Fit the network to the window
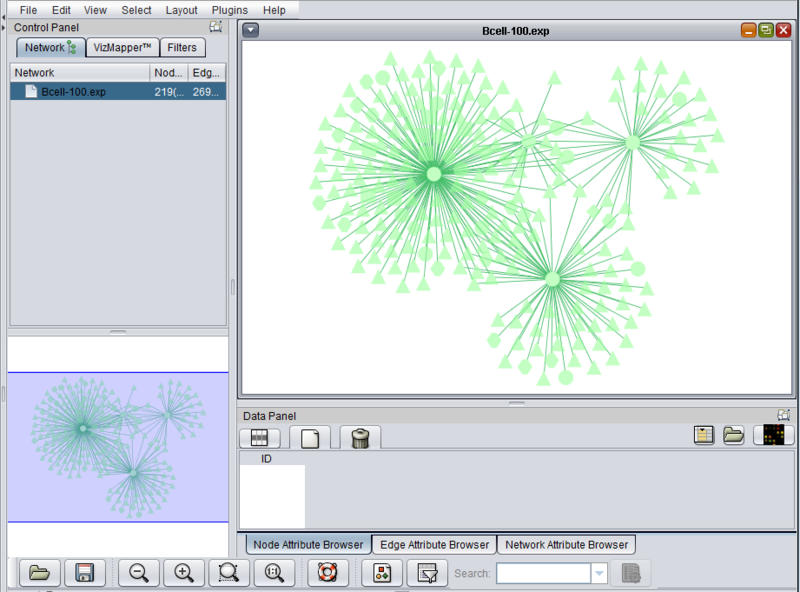Image resolution: width=800 pixels, height=592 pixels. point(273,572)
